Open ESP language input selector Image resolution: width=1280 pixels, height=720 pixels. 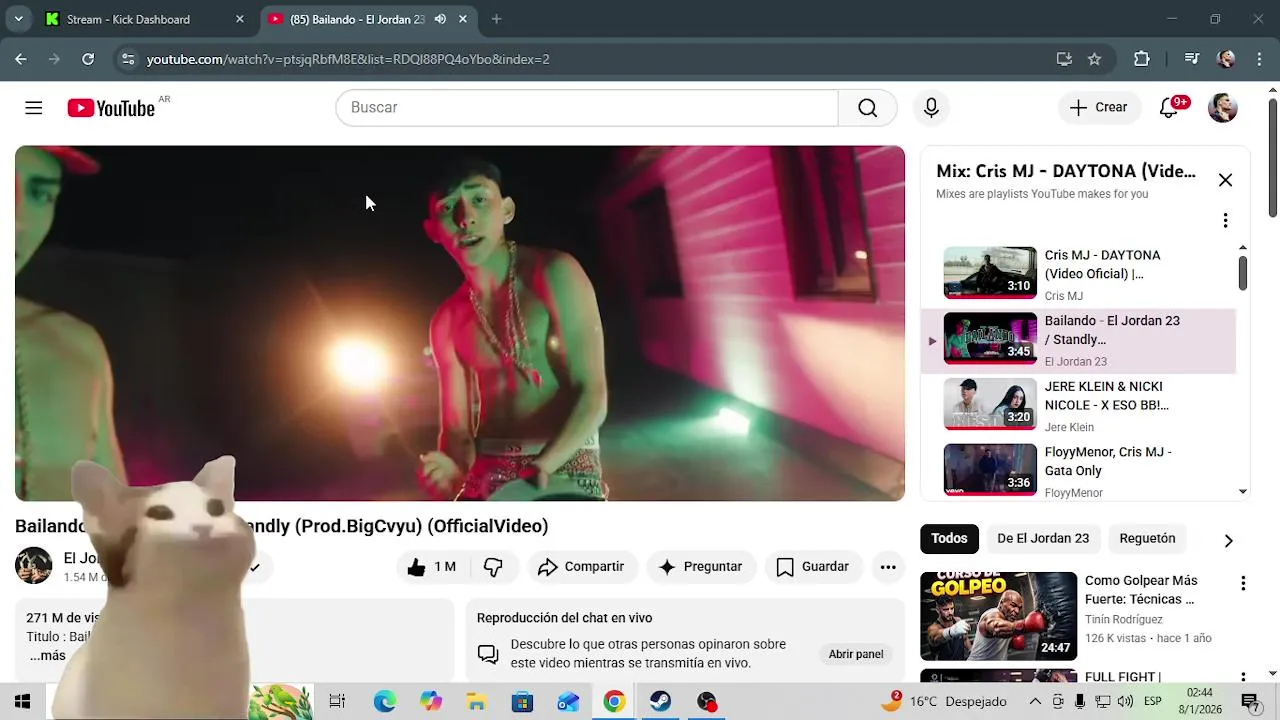1153,702
